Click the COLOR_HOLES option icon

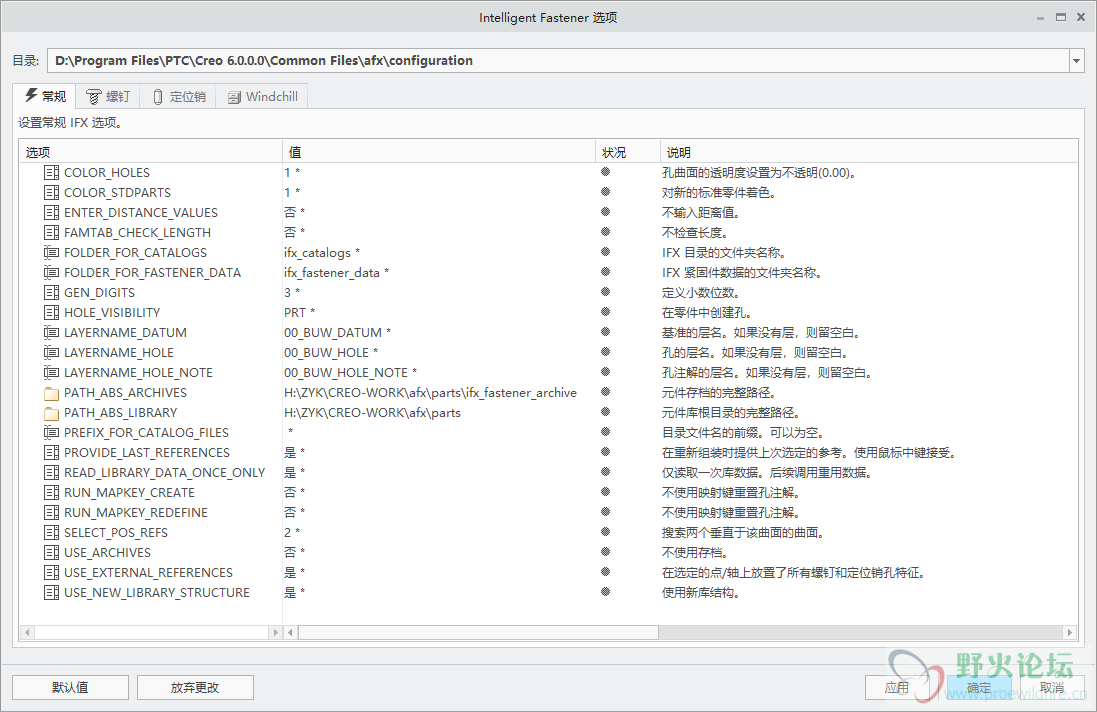click(x=51, y=172)
